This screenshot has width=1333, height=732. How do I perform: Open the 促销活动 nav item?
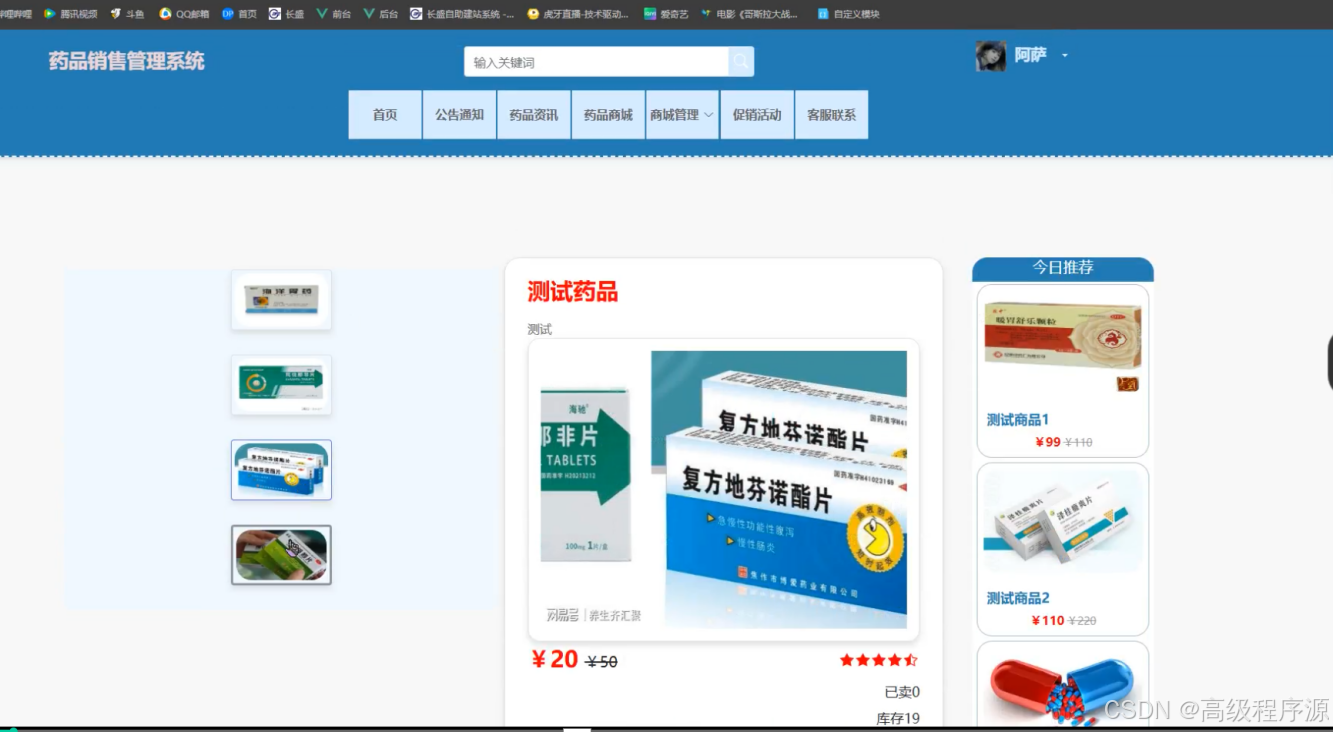(x=757, y=115)
